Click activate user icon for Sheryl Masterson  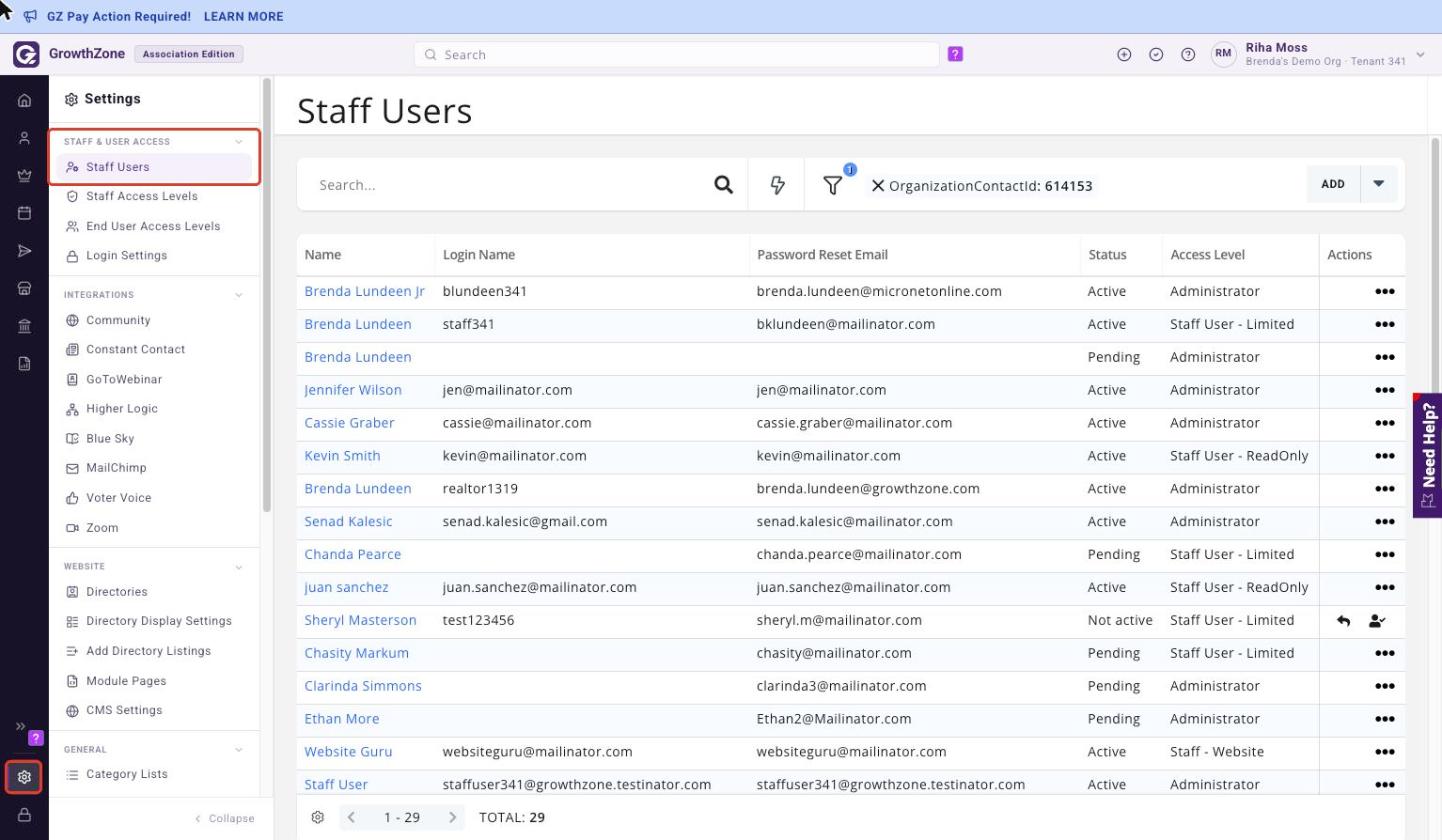tap(1377, 621)
